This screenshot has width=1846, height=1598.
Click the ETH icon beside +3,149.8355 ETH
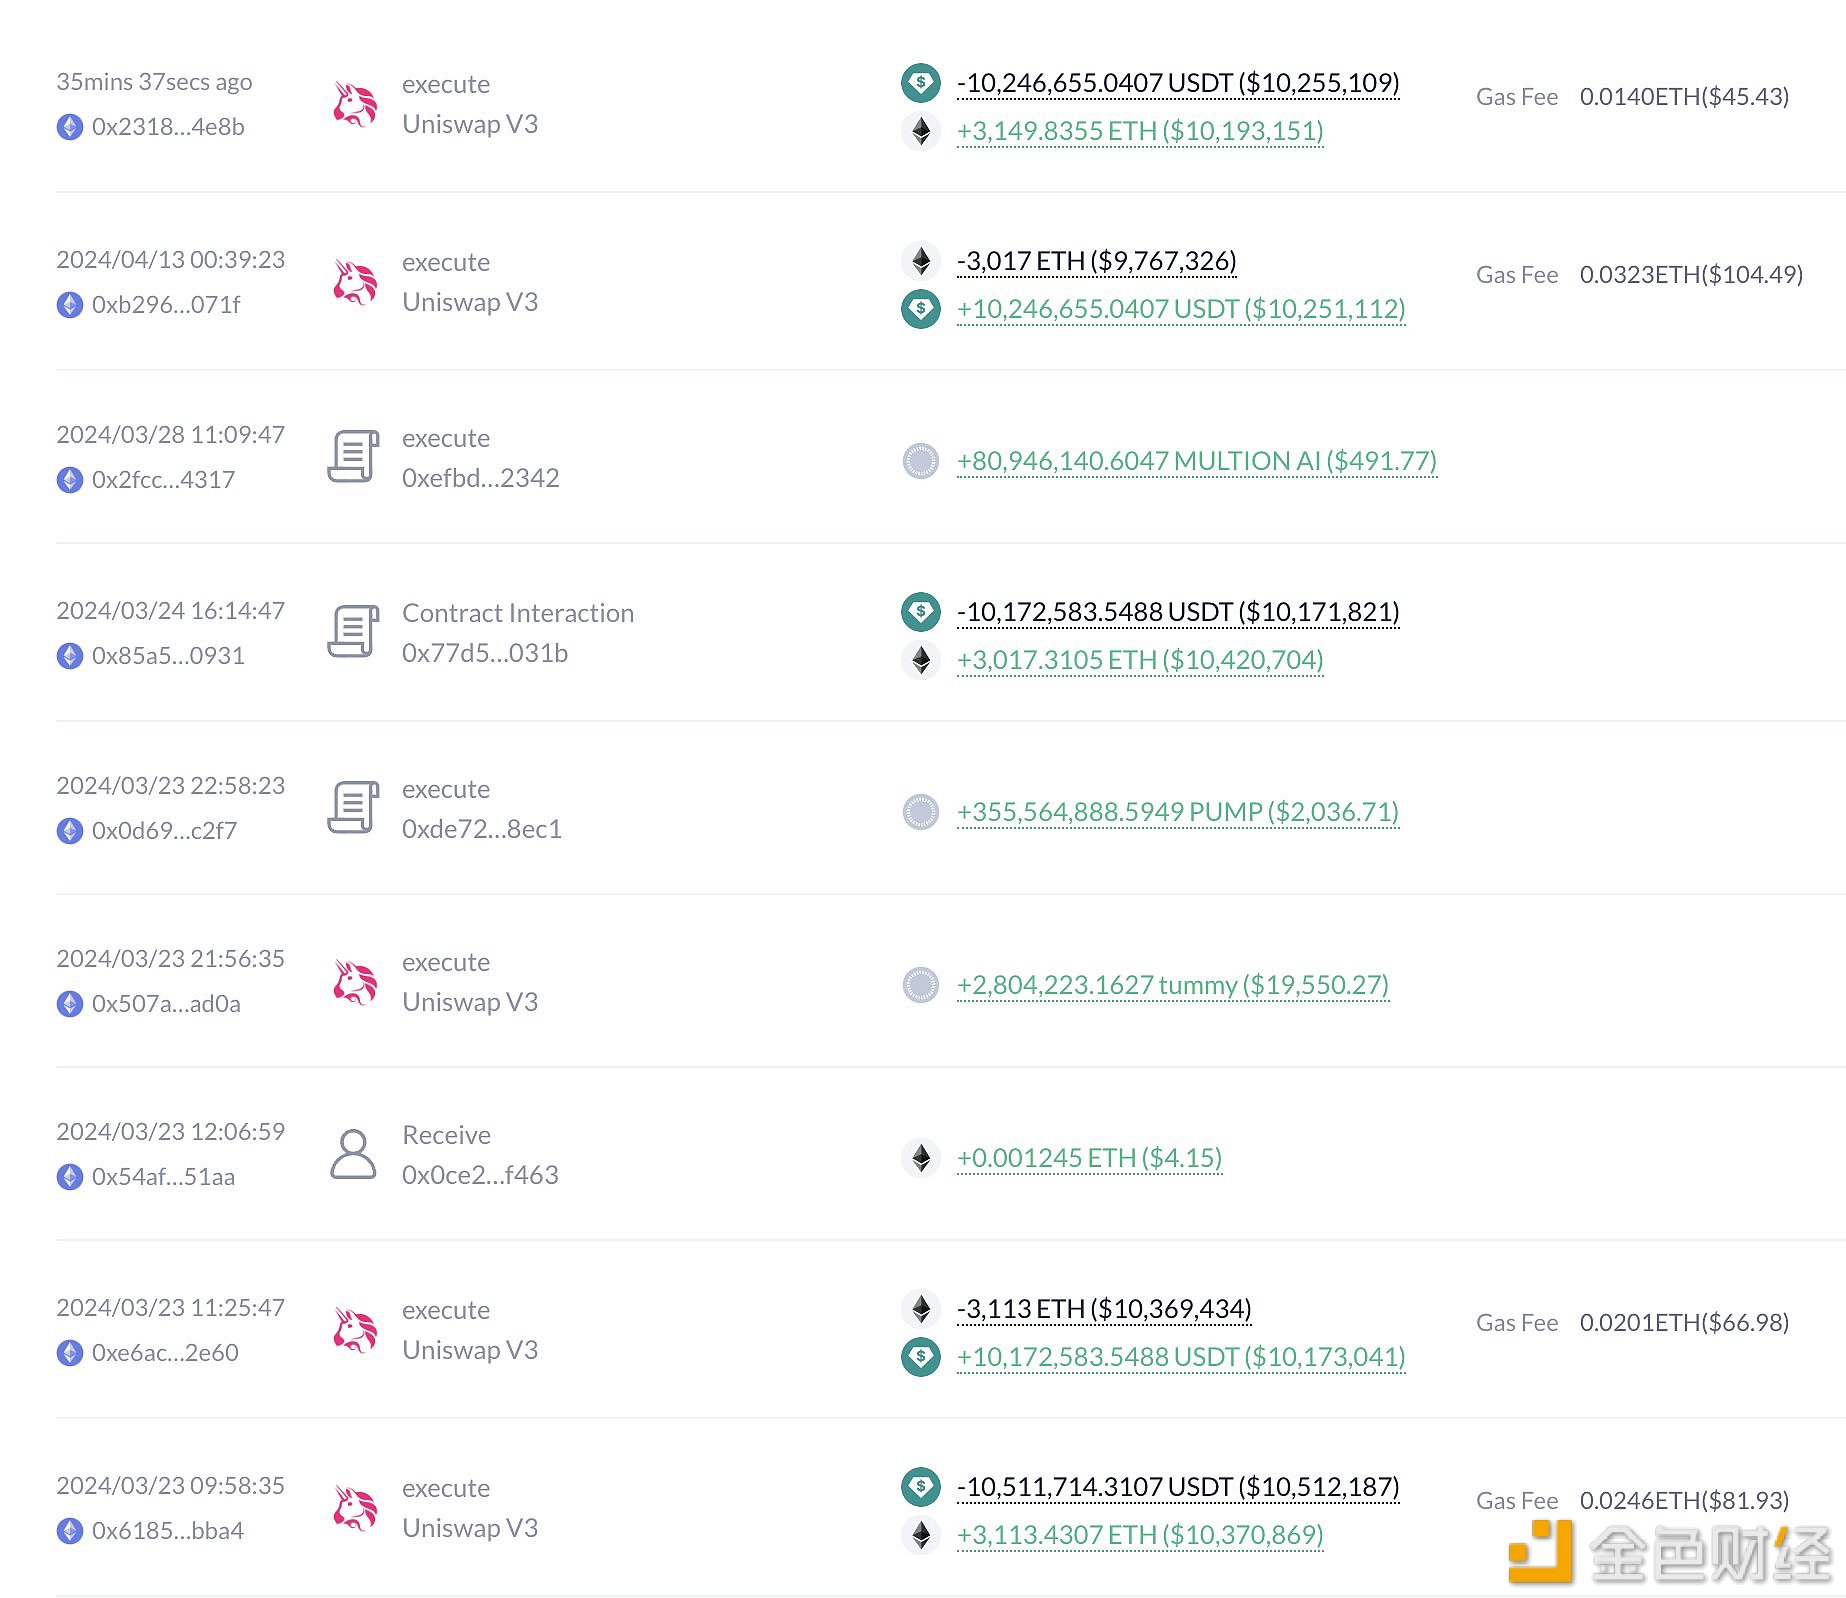(x=920, y=131)
